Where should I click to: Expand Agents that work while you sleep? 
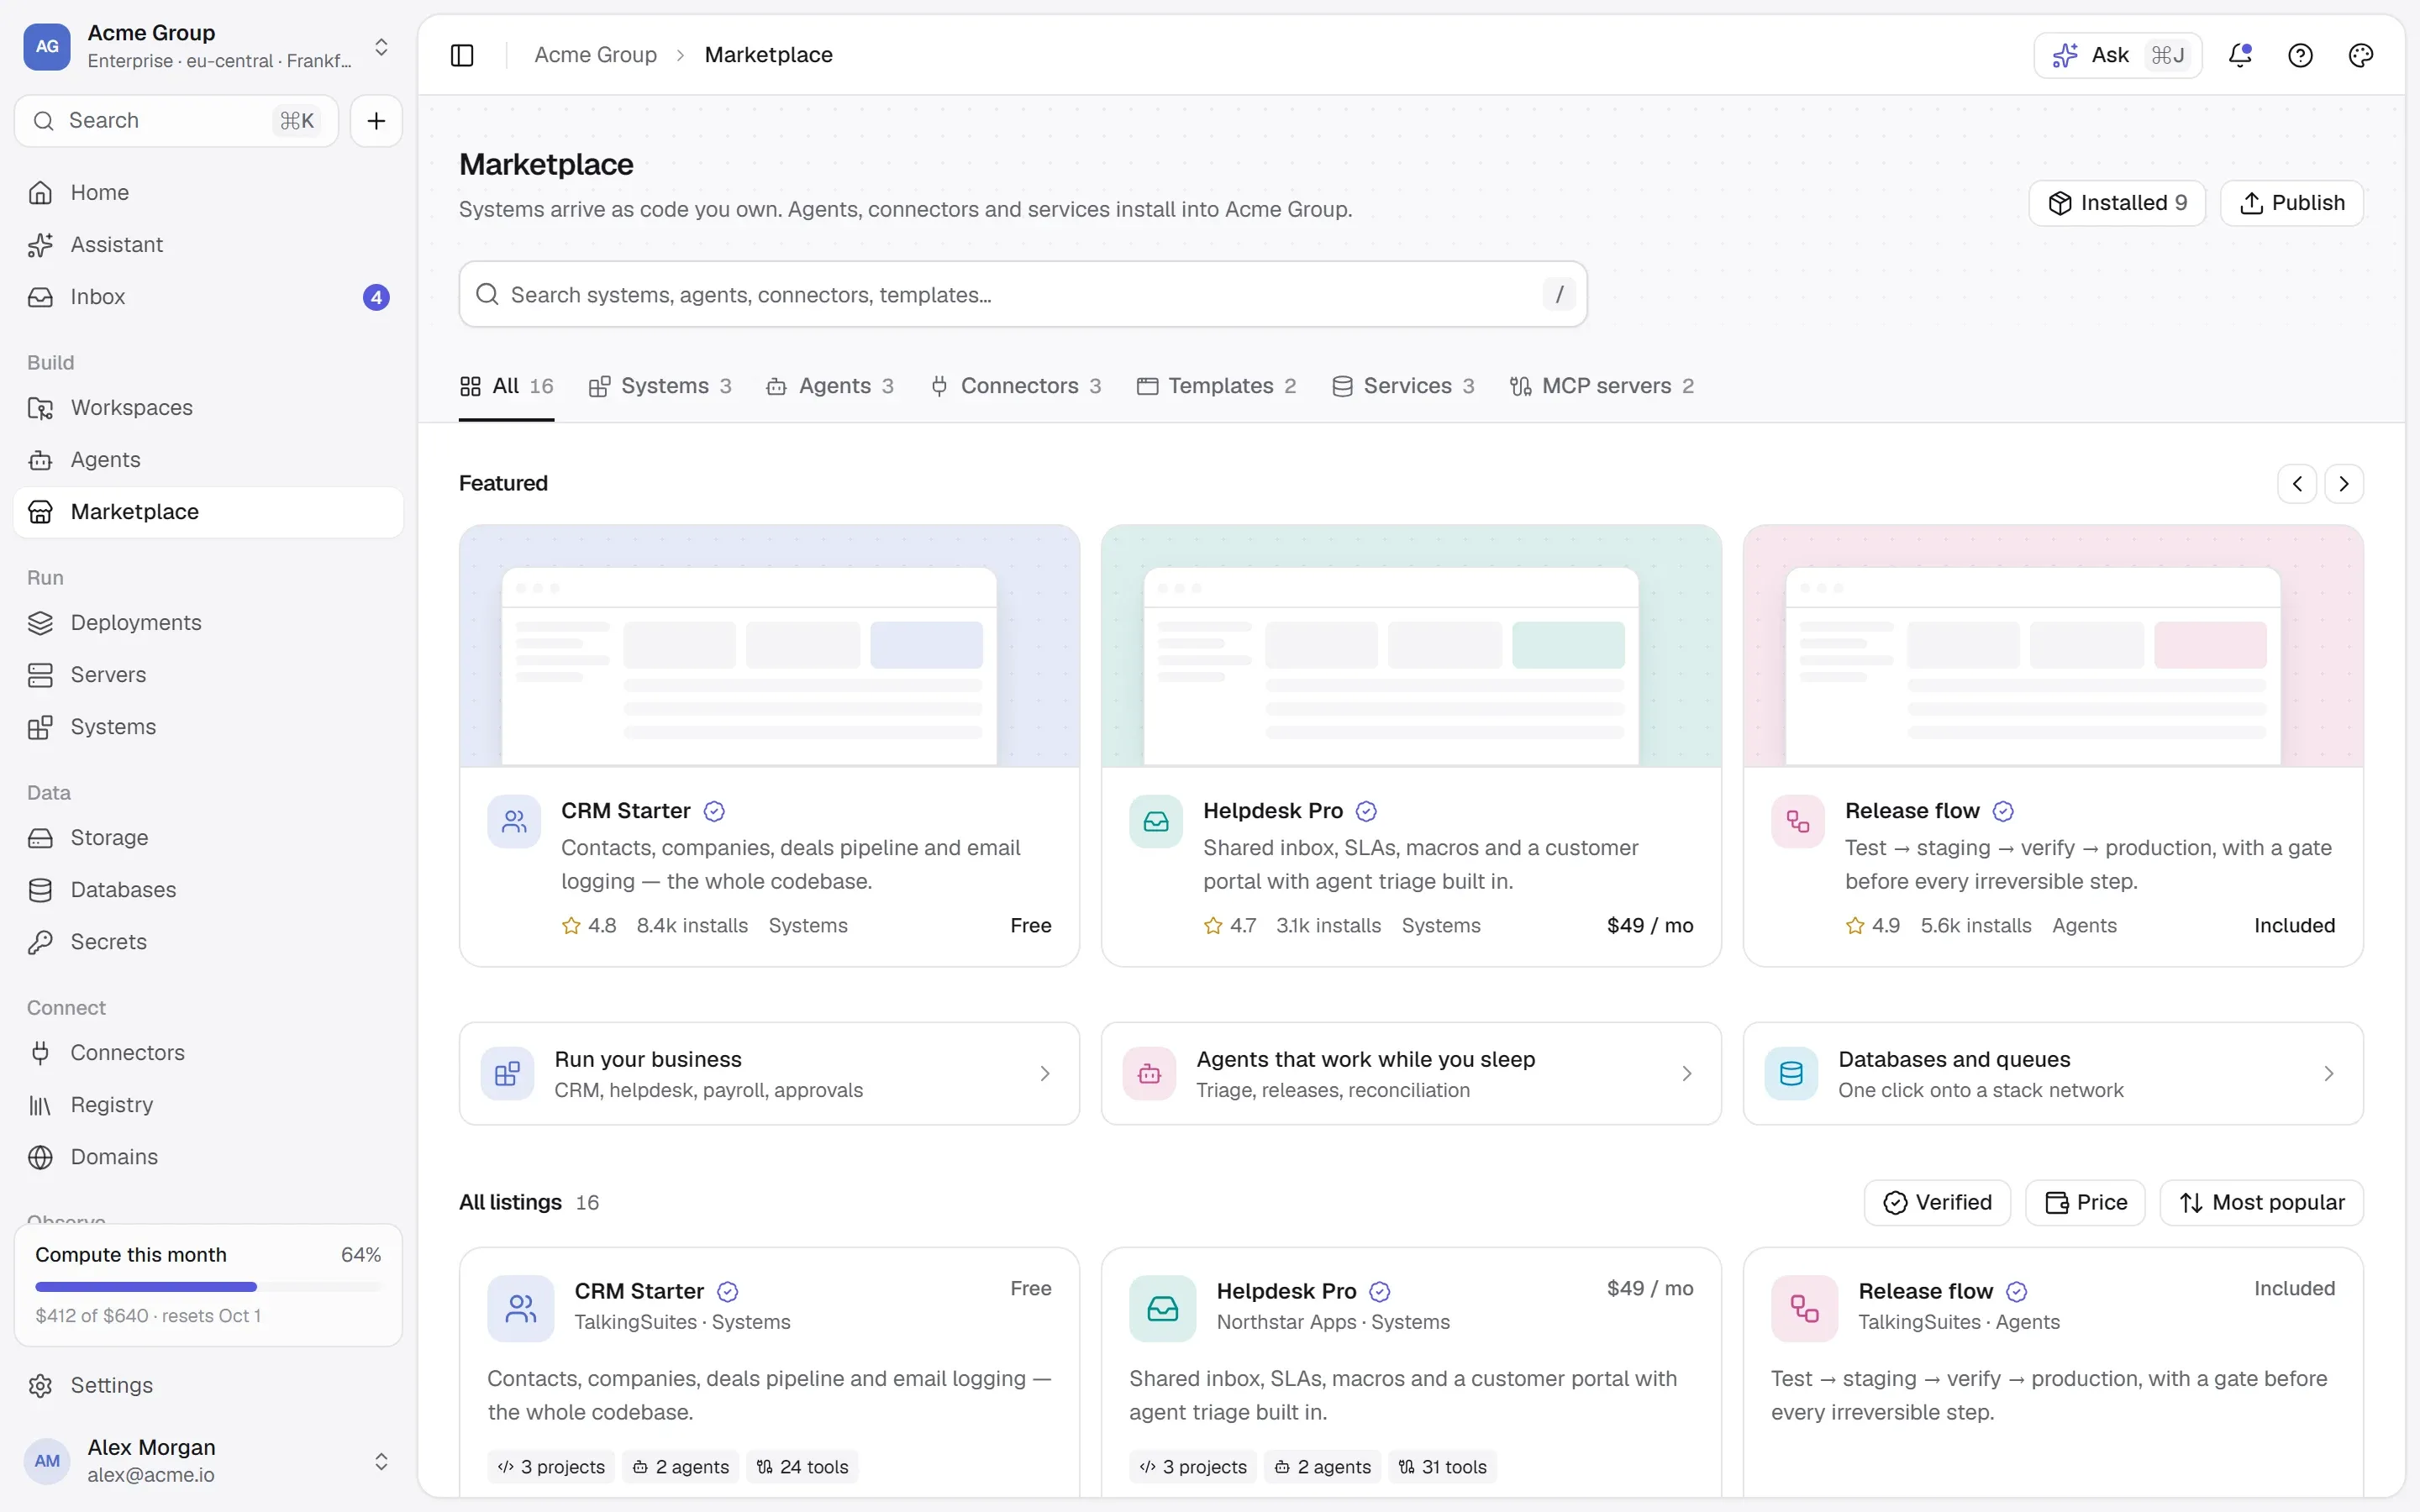coord(1411,1073)
